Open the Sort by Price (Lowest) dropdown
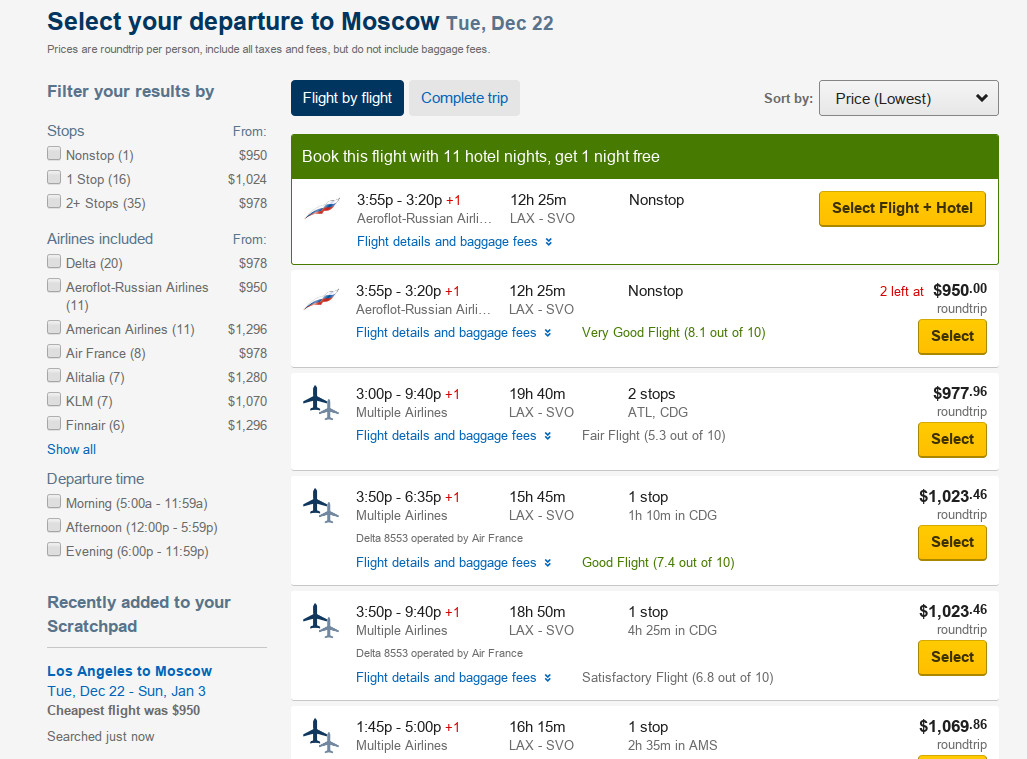 coord(908,98)
